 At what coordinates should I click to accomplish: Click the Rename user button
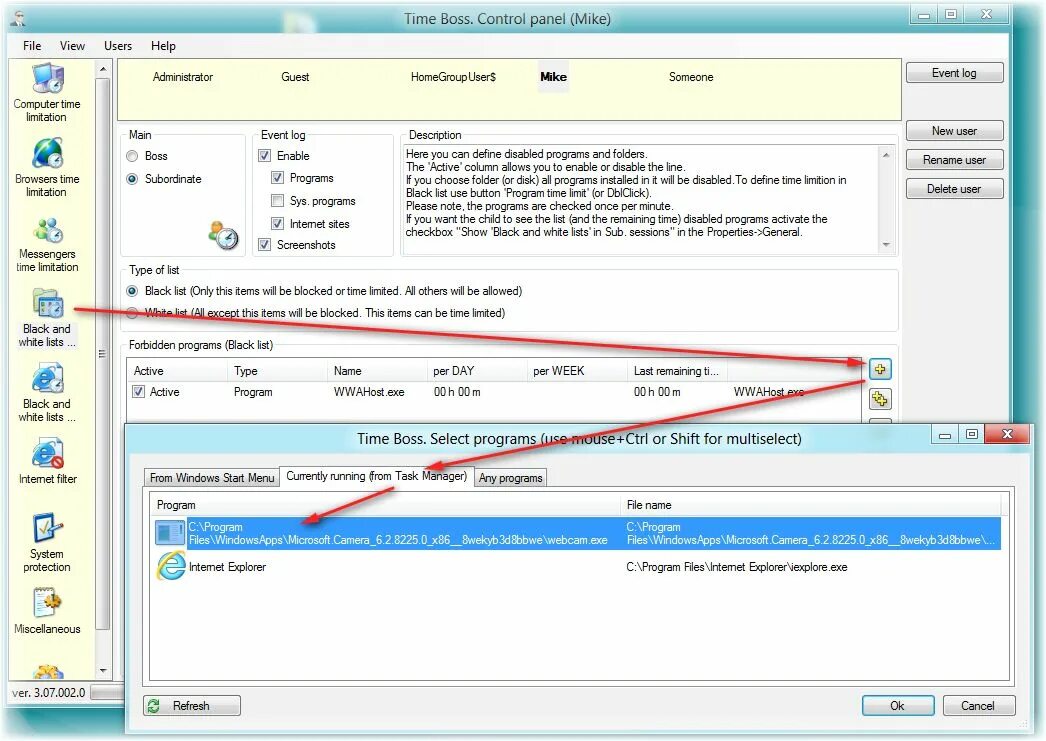pos(955,160)
